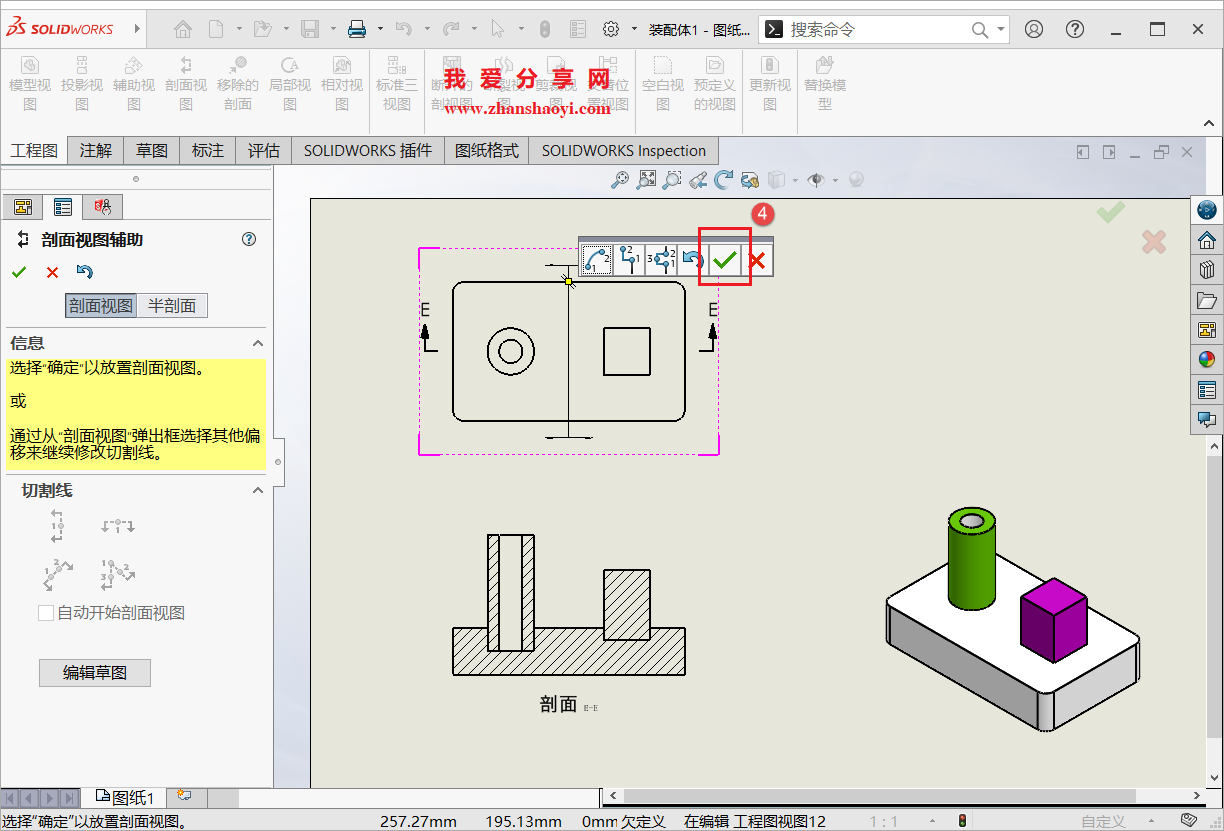Collapse the 切割线 section
Image resolution: width=1224 pixels, height=831 pixels.
coord(258,490)
